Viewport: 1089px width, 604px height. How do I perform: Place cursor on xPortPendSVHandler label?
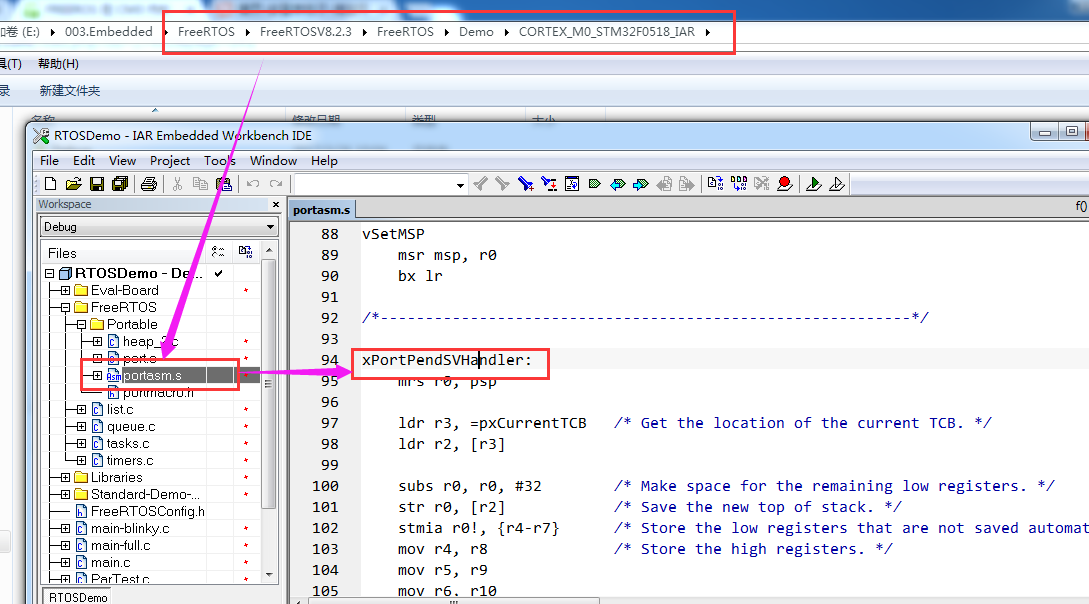[x=447, y=360]
